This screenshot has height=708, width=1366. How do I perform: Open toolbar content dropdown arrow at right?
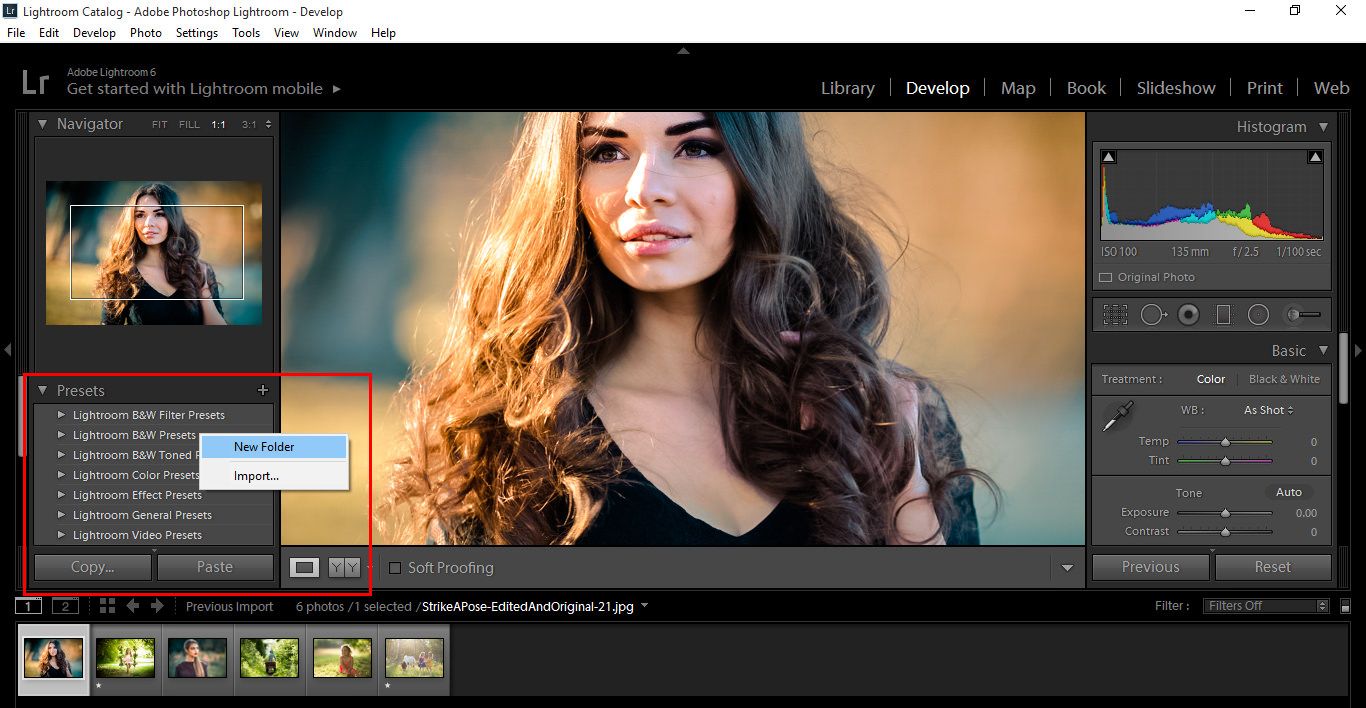(1067, 568)
